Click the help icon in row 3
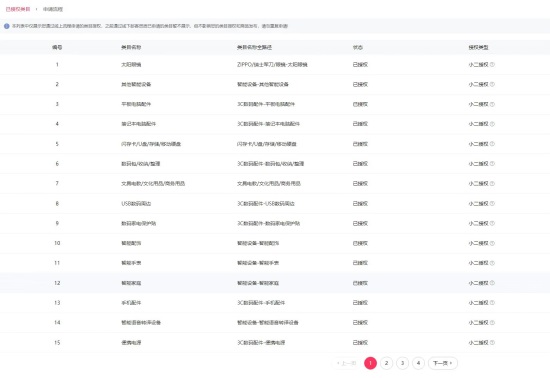 pos(492,104)
